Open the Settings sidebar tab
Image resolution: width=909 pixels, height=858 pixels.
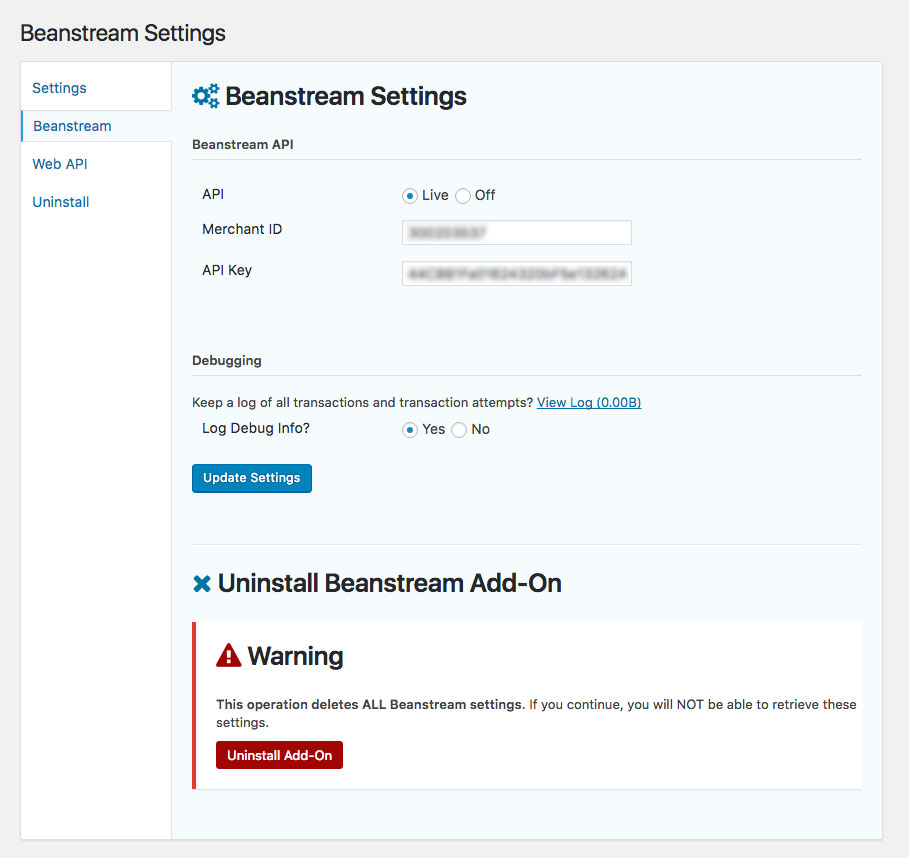(59, 88)
